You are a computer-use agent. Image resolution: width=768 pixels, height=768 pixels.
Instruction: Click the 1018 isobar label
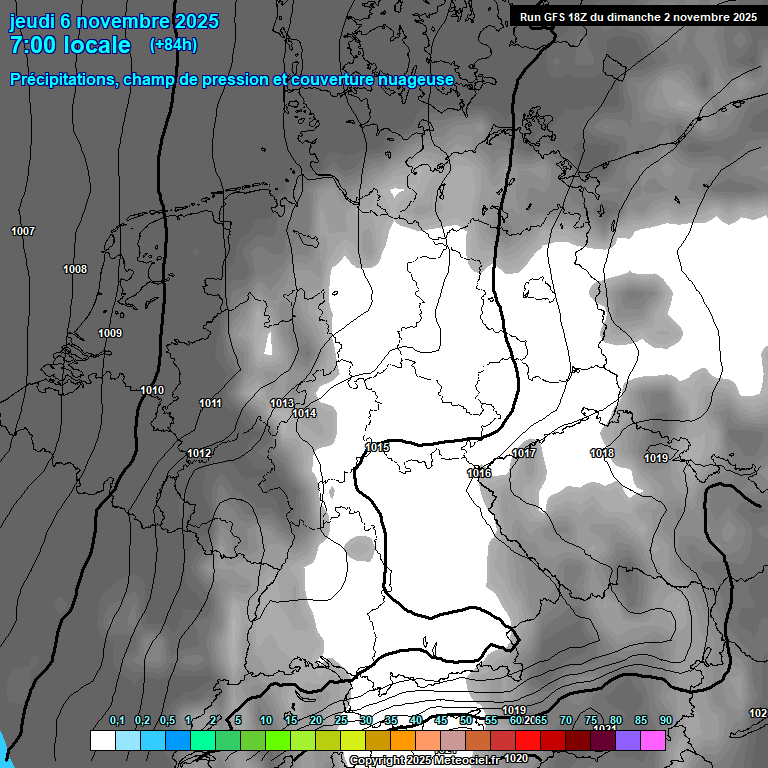[x=602, y=454]
